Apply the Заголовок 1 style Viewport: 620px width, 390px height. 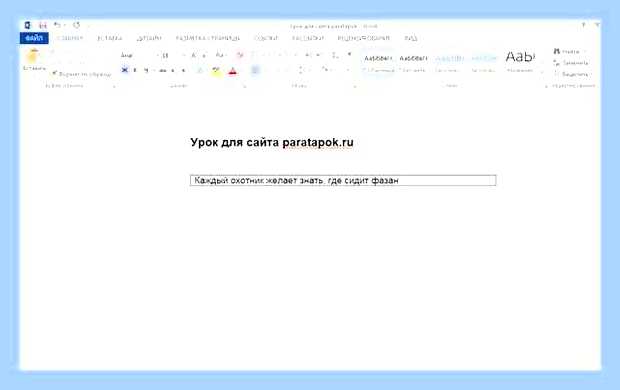[x=449, y=63]
